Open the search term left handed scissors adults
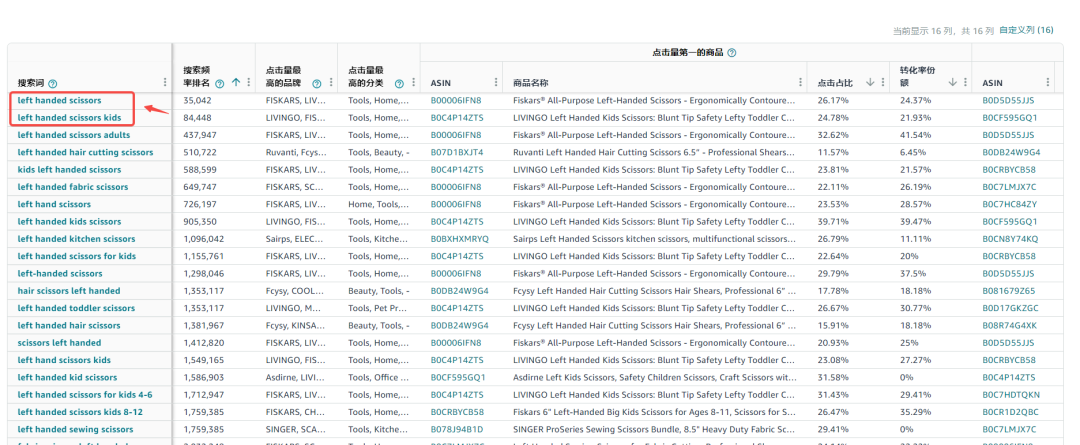Image resolution: width=1080 pixels, height=445 pixels. point(74,135)
